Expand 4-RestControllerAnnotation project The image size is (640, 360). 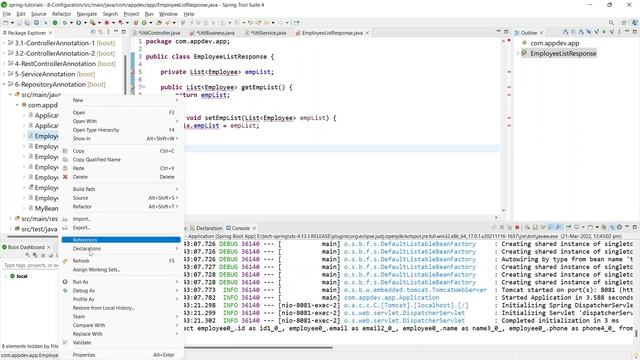[4, 64]
